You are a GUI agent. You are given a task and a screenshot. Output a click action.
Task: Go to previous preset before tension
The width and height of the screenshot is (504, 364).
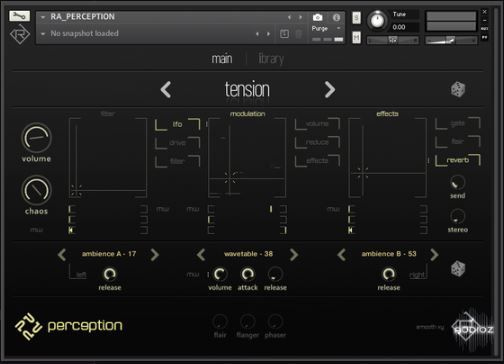point(166,89)
